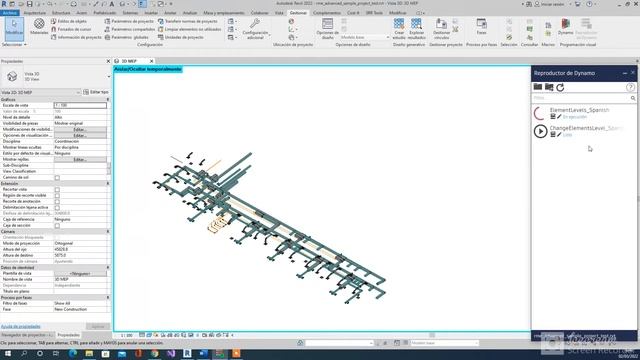
Task: Collapse the Datos de identidad section
Action: click(x=108, y=267)
